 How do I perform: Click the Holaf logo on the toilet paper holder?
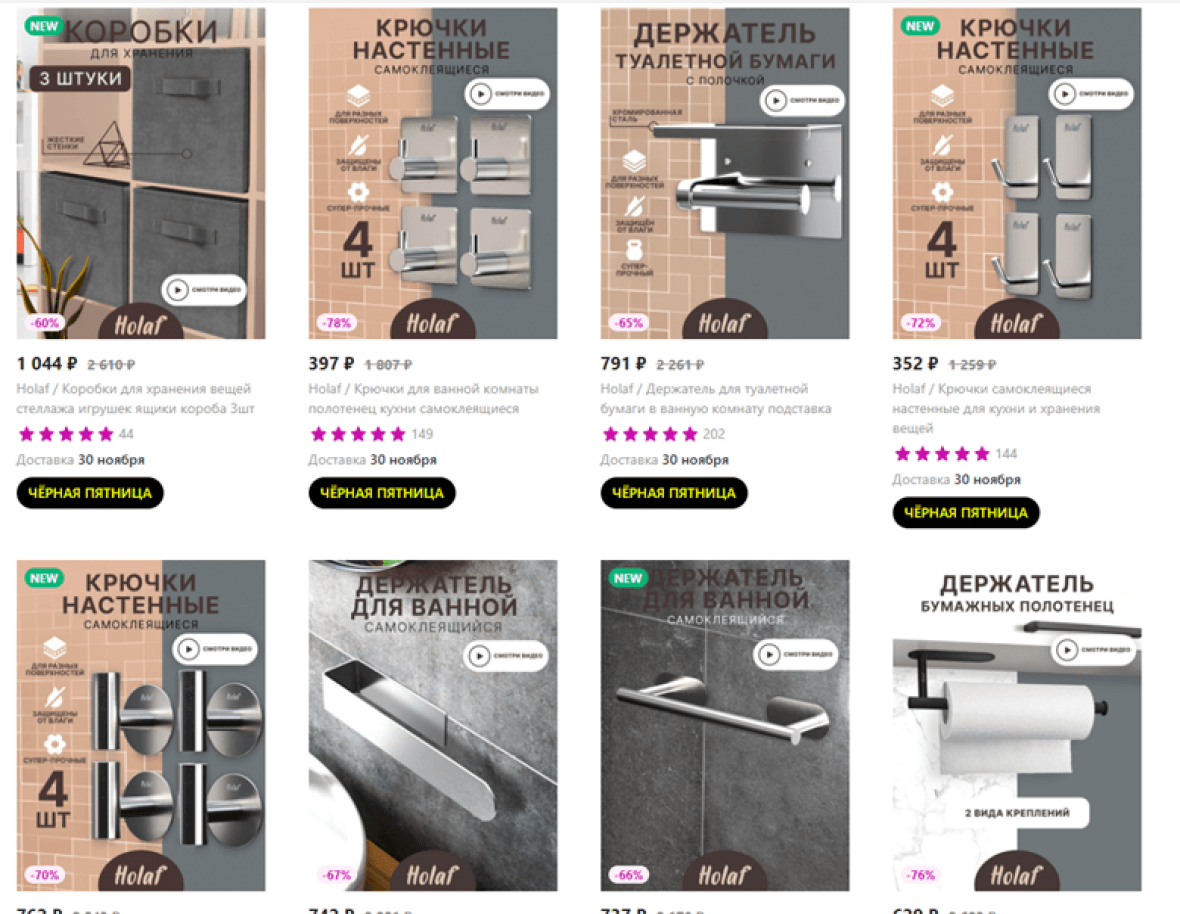[x=724, y=322]
